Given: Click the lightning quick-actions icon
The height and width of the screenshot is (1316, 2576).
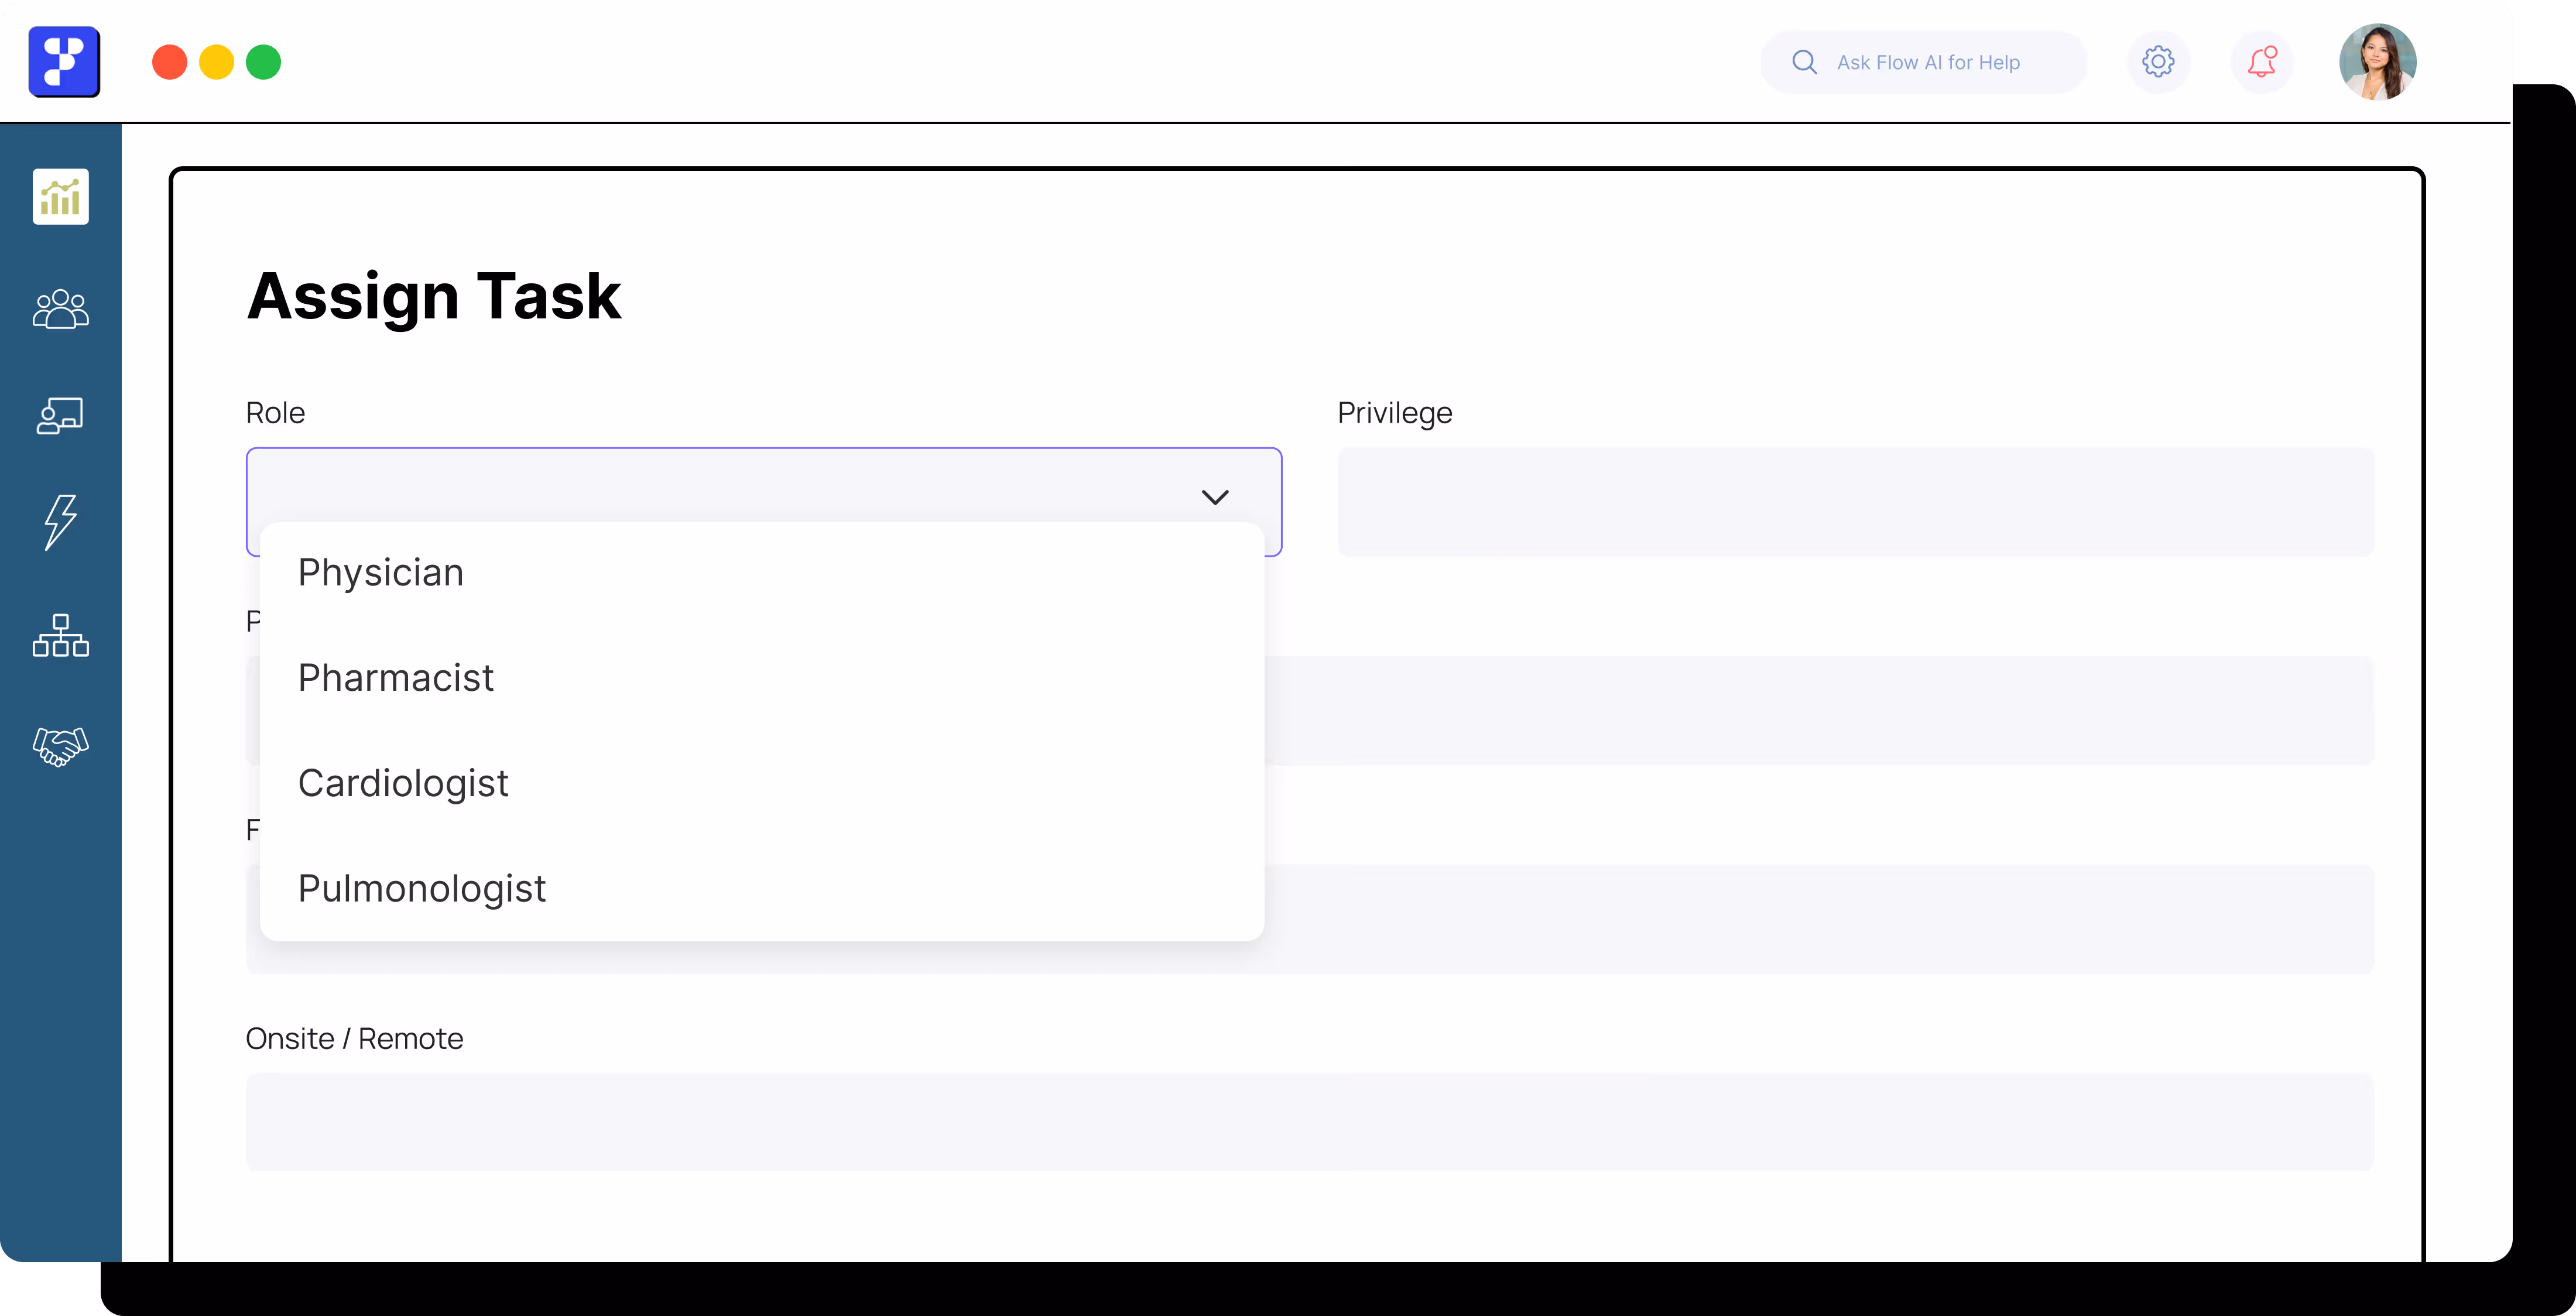Looking at the screenshot, I should [x=60, y=522].
